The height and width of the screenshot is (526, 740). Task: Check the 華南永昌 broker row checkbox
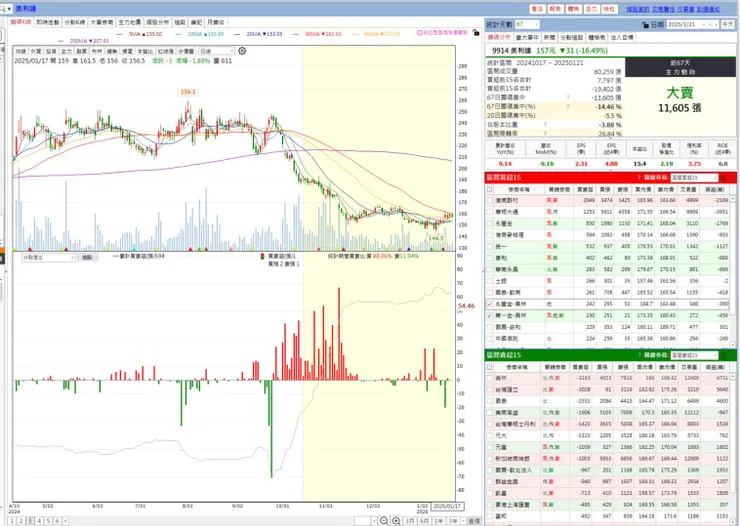(489, 269)
